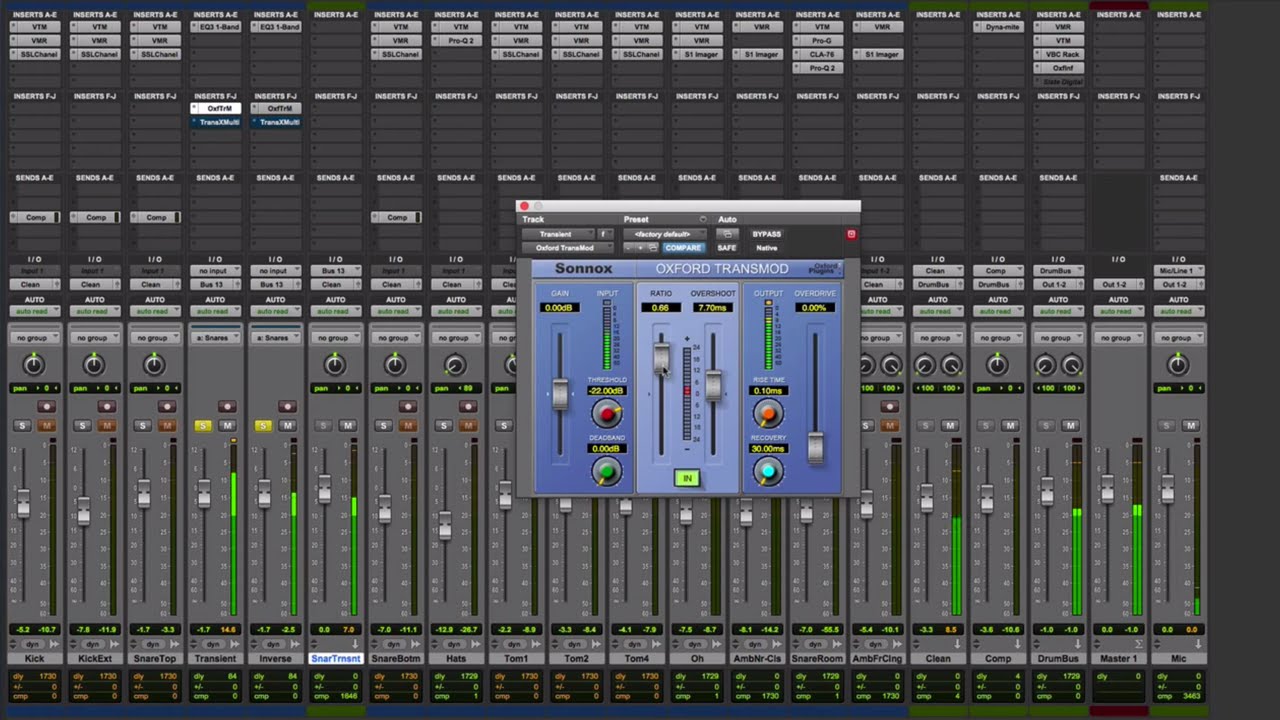1280x720 pixels.
Task: Click the red target icon in plugin header
Action: tap(851, 234)
